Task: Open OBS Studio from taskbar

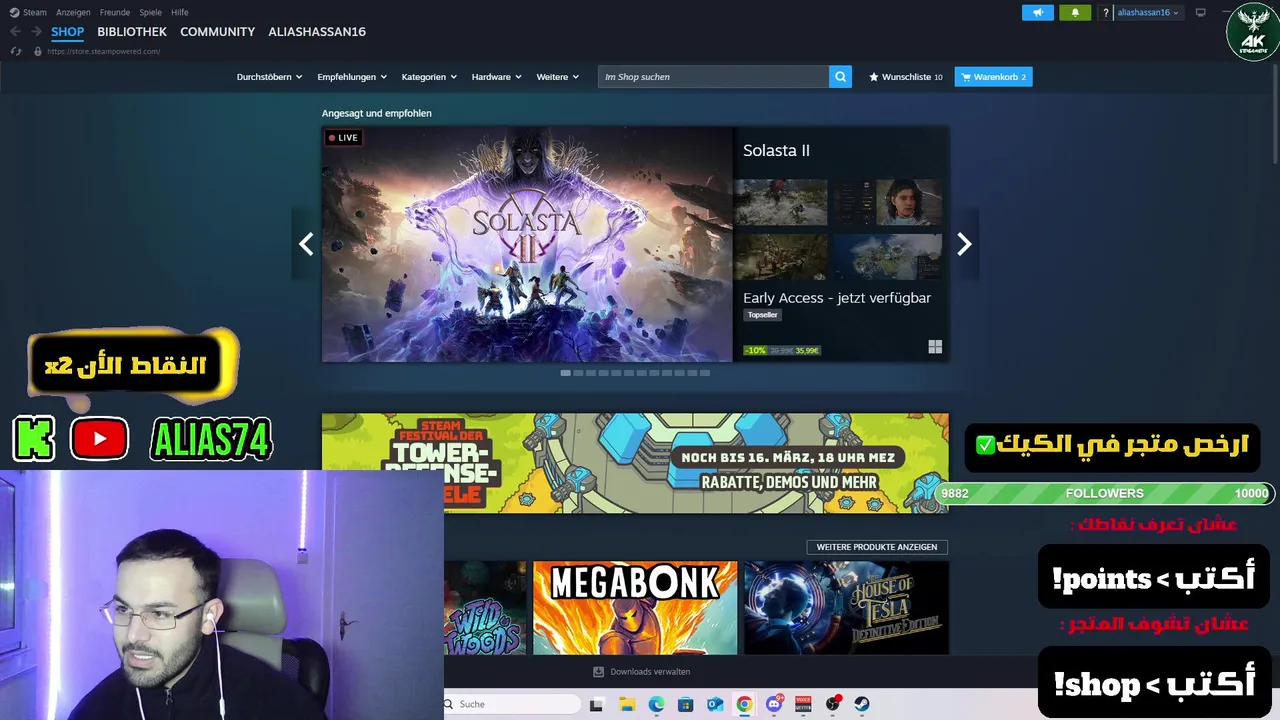Action: (x=833, y=704)
